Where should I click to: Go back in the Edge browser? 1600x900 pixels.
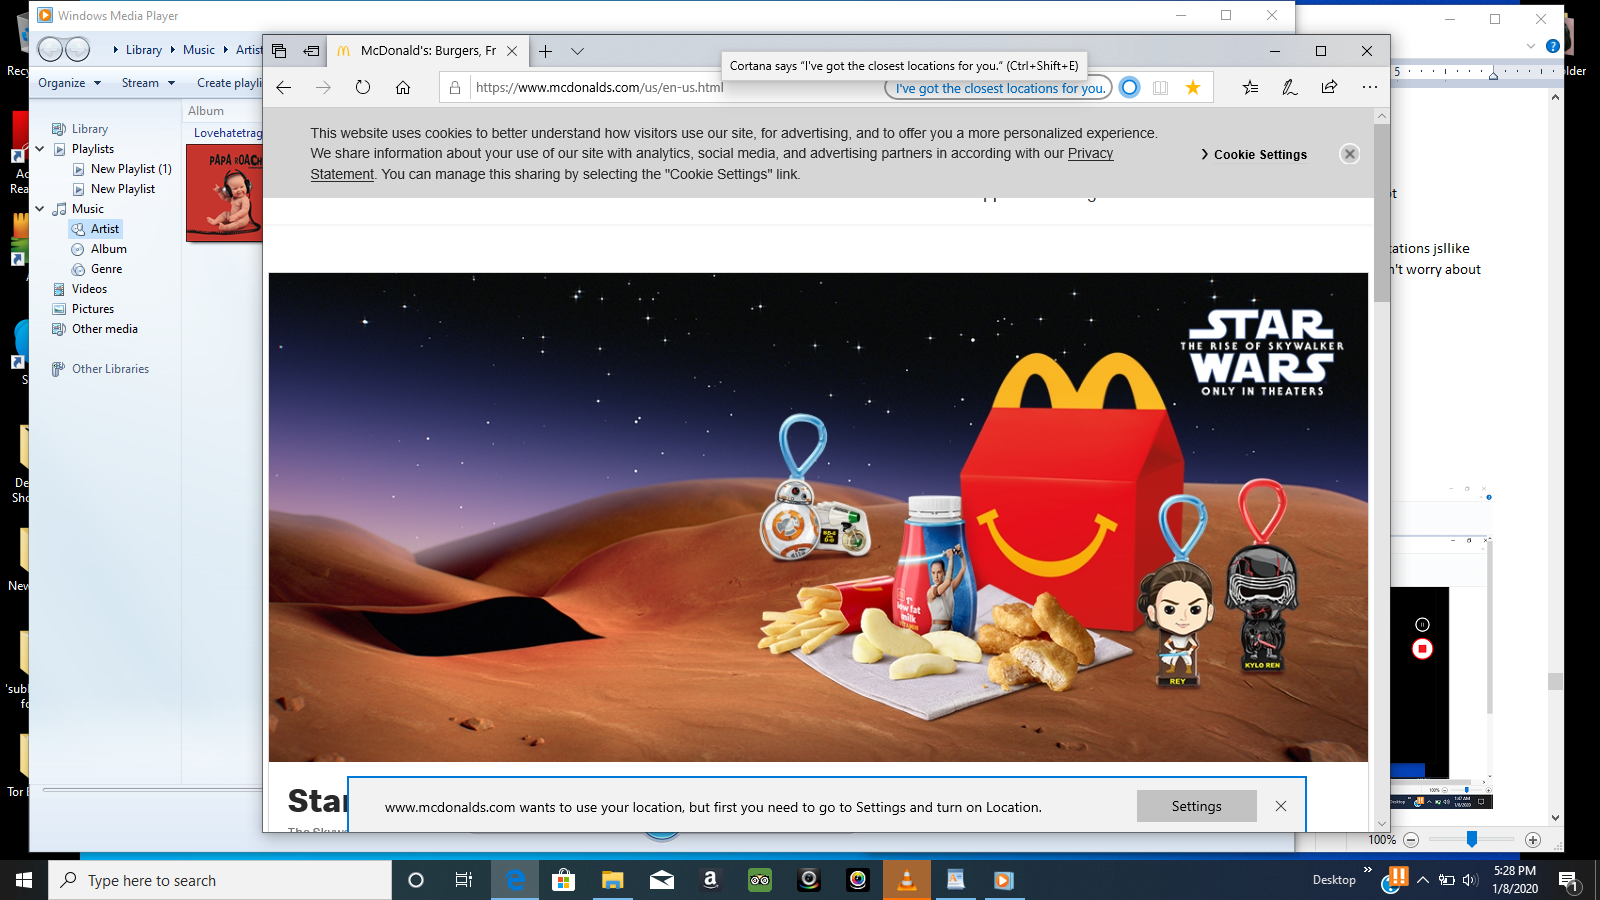click(284, 88)
